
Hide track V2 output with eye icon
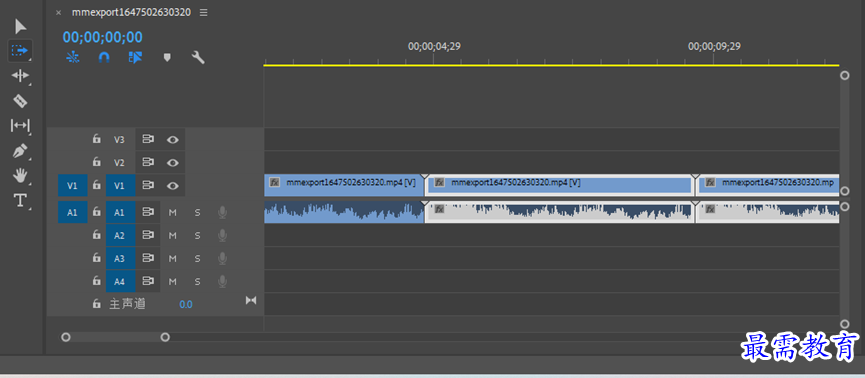[x=173, y=163]
